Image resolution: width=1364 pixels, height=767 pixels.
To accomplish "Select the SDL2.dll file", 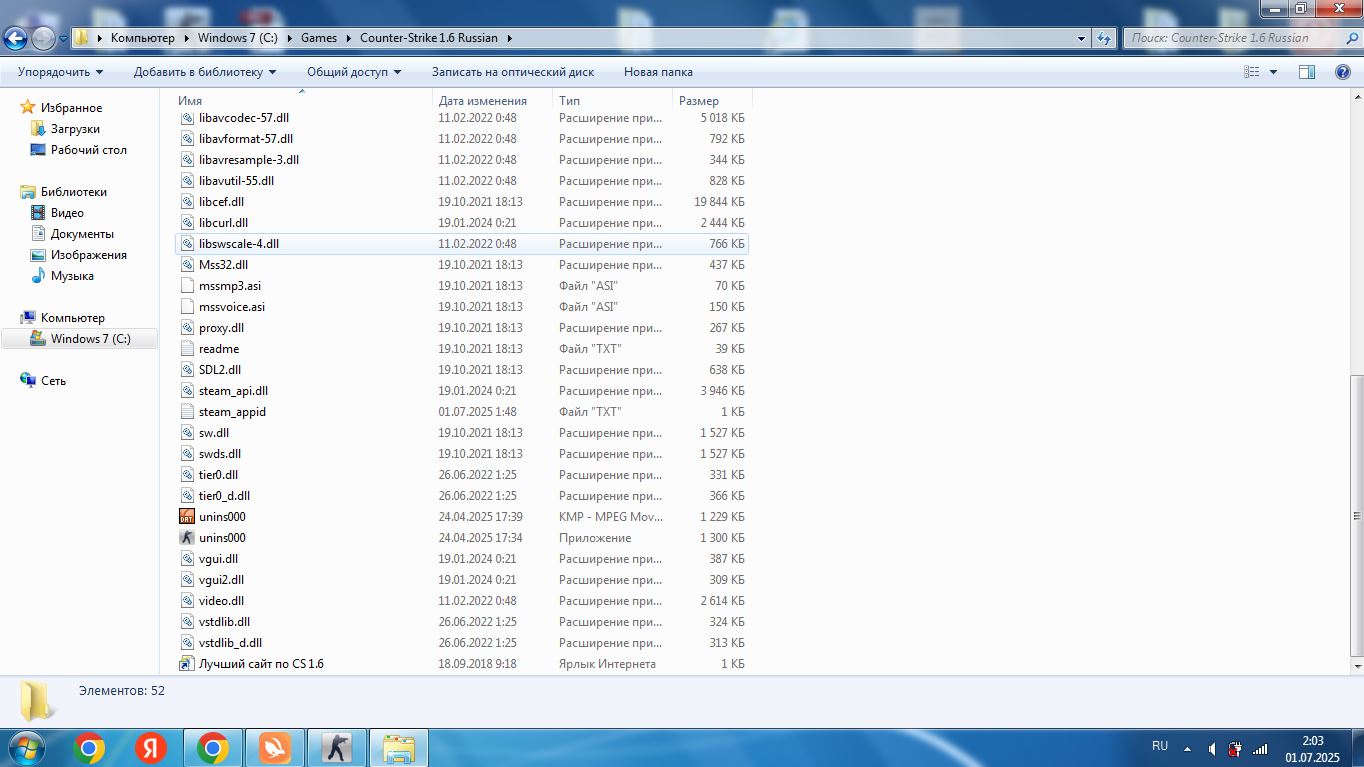I will tap(461, 370).
